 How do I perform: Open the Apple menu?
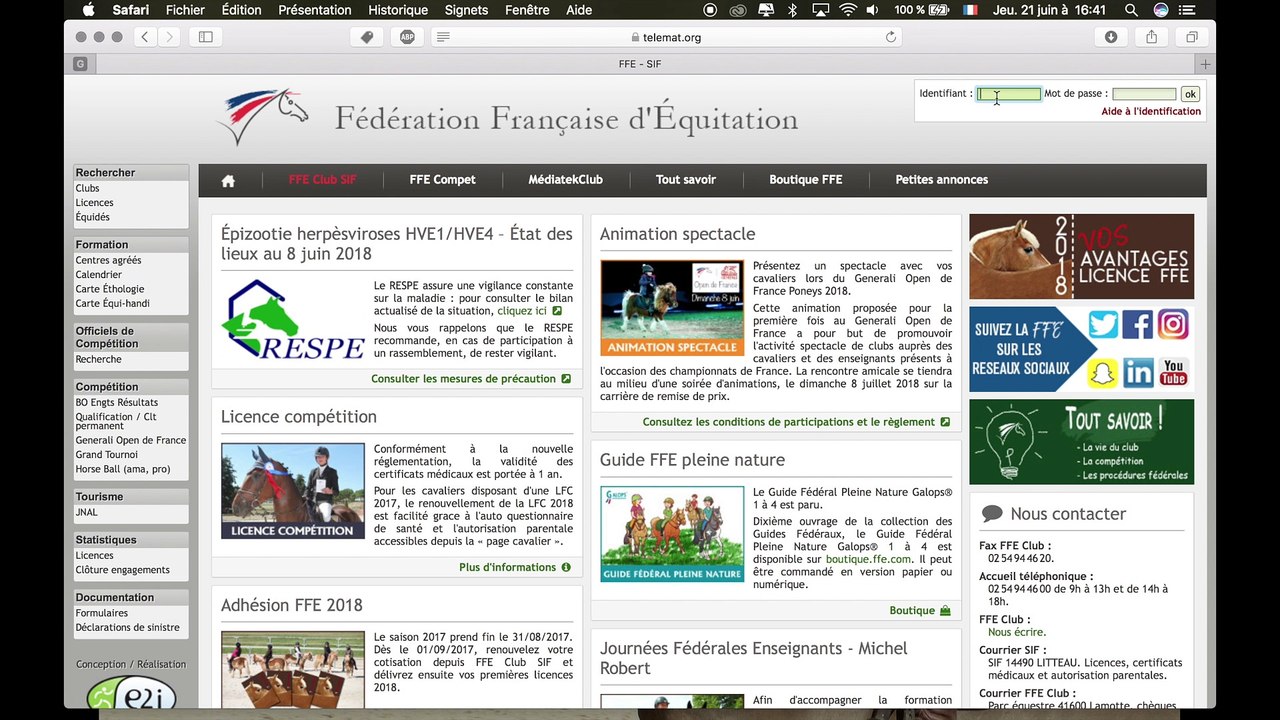tap(88, 10)
